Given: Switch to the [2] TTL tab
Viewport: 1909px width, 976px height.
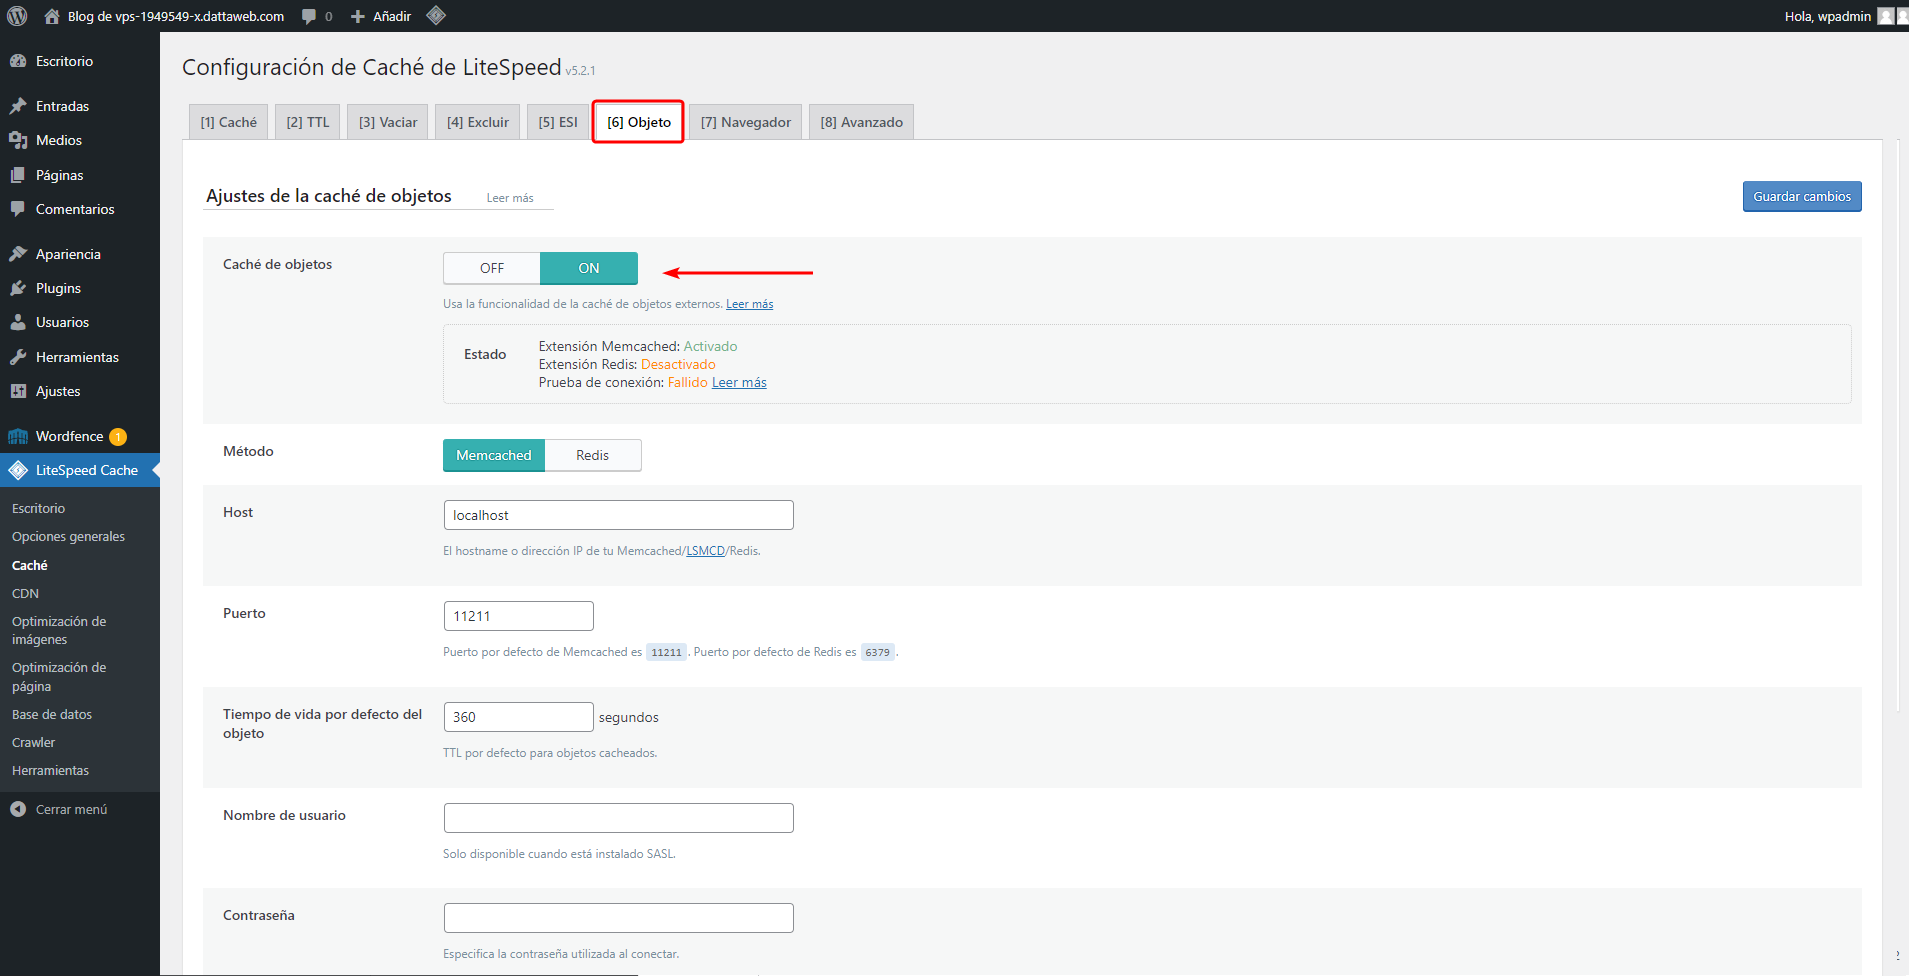Looking at the screenshot, I should pyautogui.click(x=308, y=122).
